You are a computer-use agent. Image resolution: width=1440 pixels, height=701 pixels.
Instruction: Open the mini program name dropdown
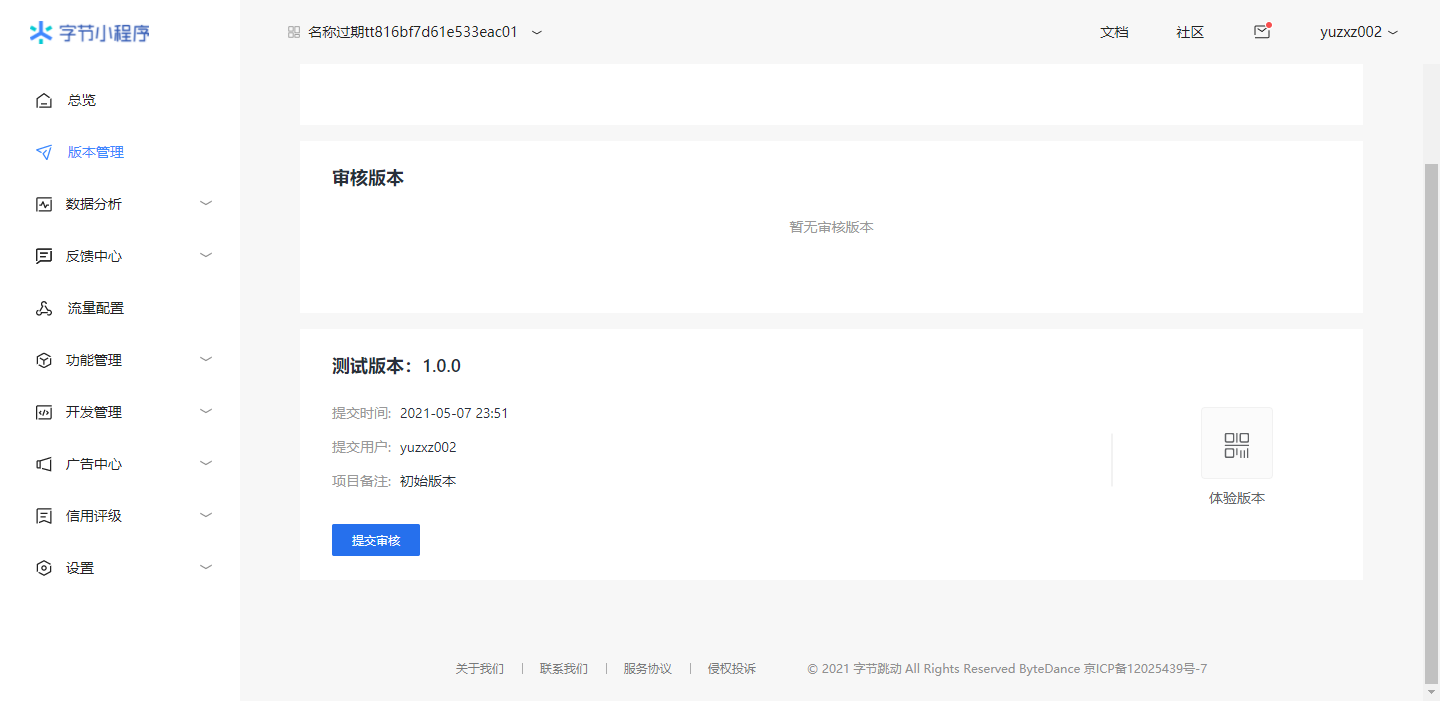(x=537, y=32)
